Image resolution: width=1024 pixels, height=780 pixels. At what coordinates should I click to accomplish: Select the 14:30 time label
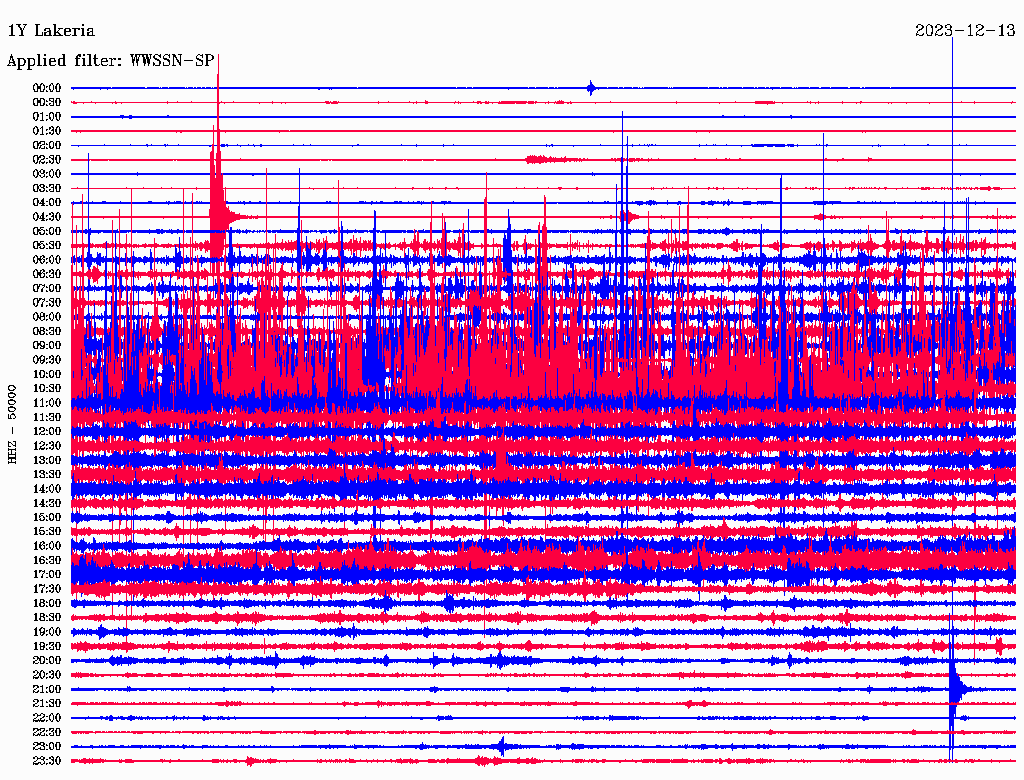click(x=47, y=504)
